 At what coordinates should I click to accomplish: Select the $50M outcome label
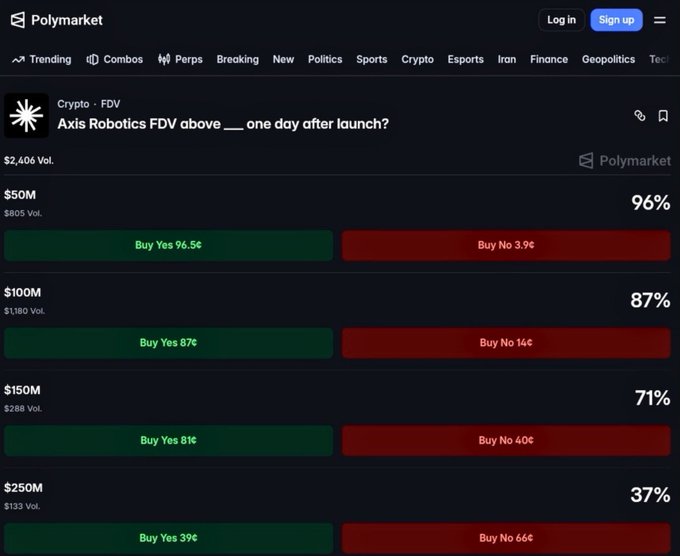point(20,195)
